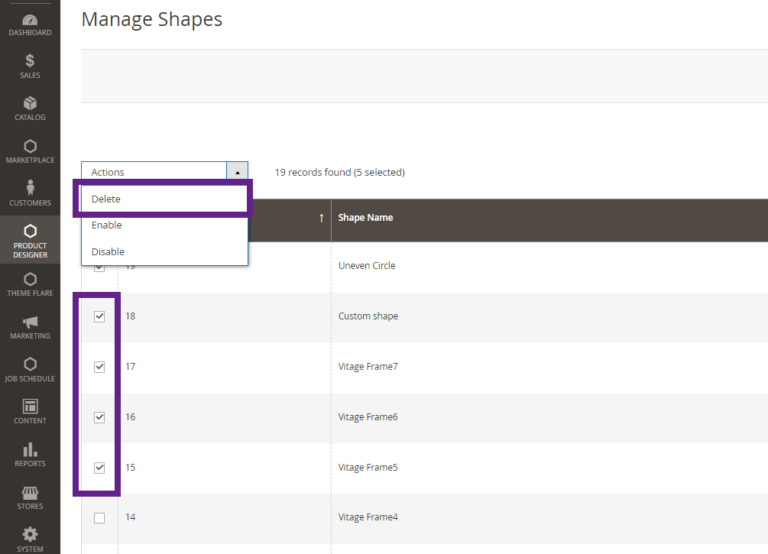Check the checkbox for row 14
Screen dimensions: 768x554
[x=99, y=518]
